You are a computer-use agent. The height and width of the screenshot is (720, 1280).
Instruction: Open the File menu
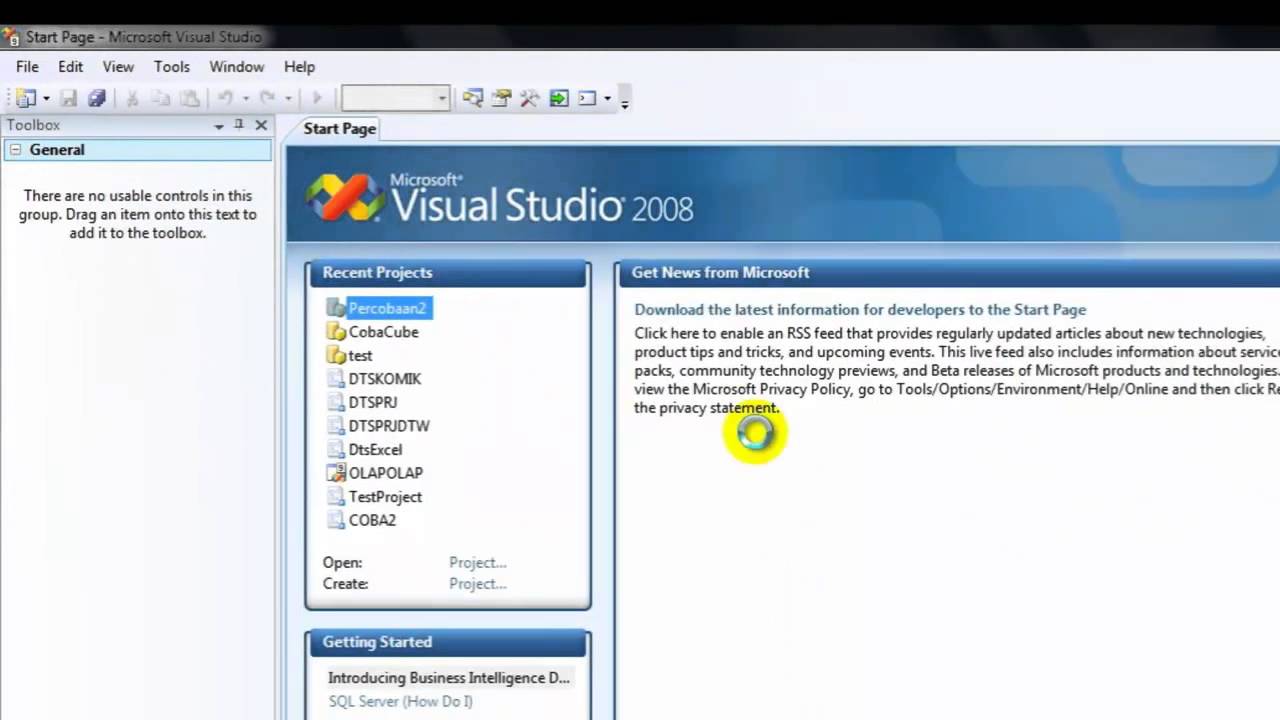(x=27, y=67)
